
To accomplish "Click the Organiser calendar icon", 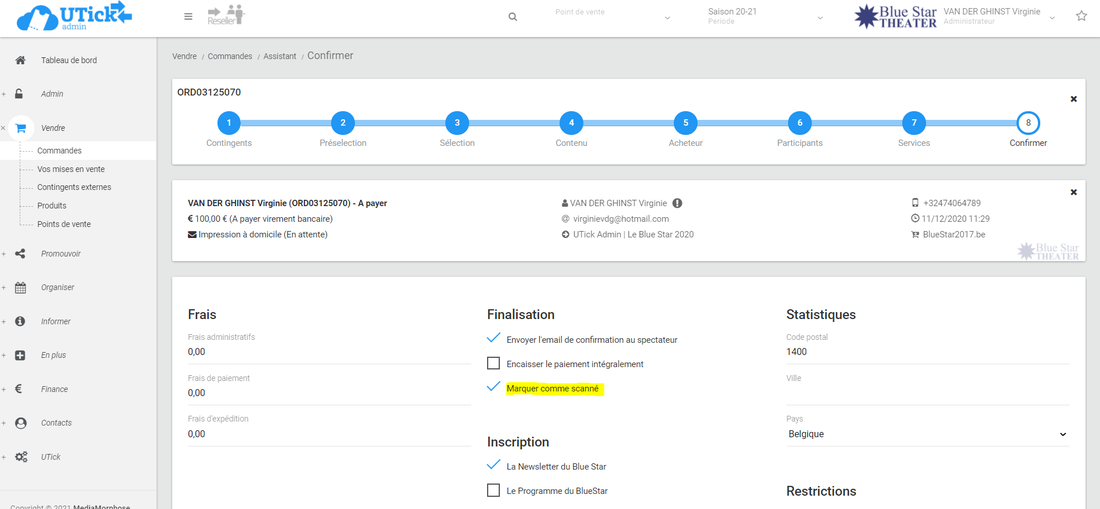I will [20, 288].
